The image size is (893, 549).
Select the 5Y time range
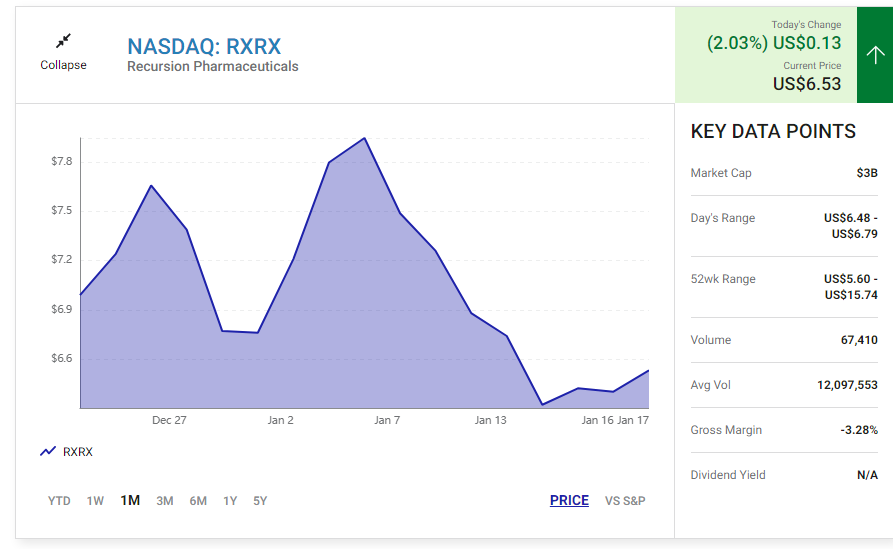tap(260, 501)
